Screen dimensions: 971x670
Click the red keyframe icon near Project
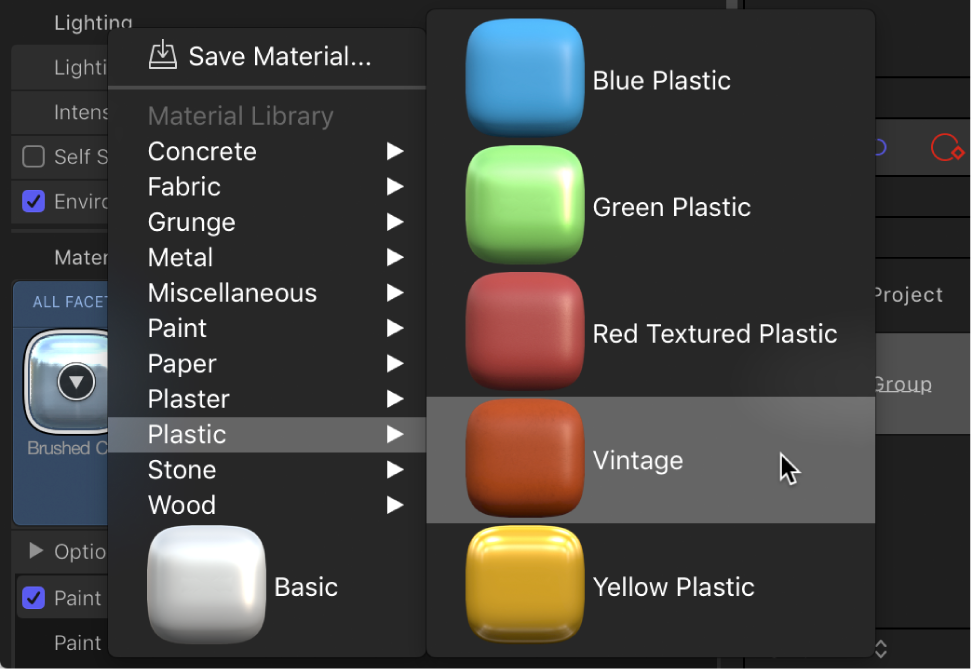pos(947,145)
